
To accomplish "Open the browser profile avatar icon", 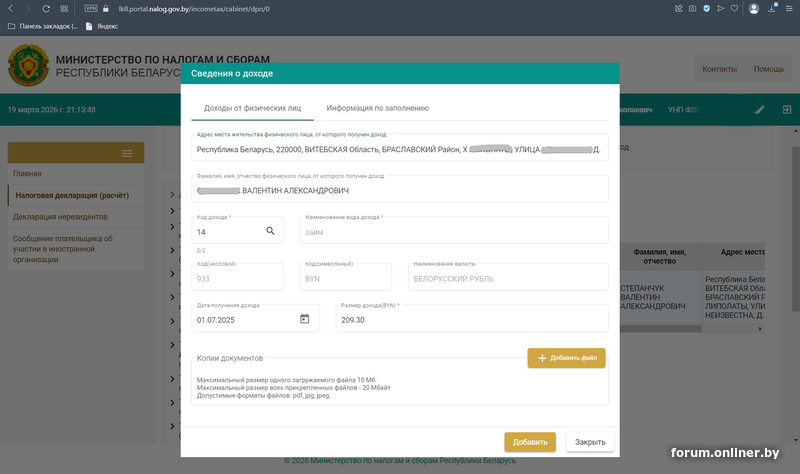I will click(754, 9).
